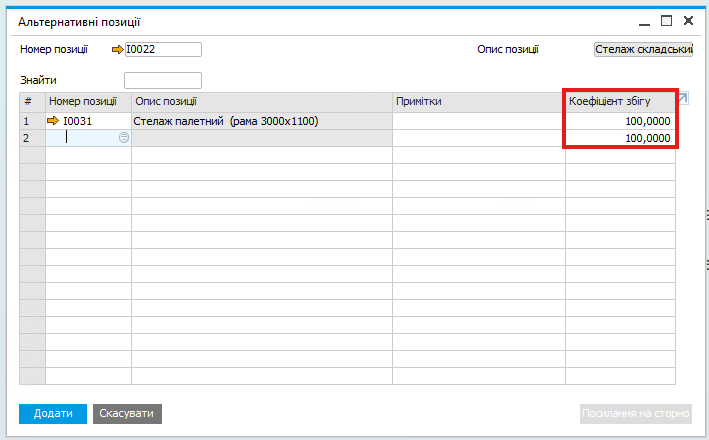The image size is (709, 440).
Task: Click the Примітки column header
Action: (478, 101)
